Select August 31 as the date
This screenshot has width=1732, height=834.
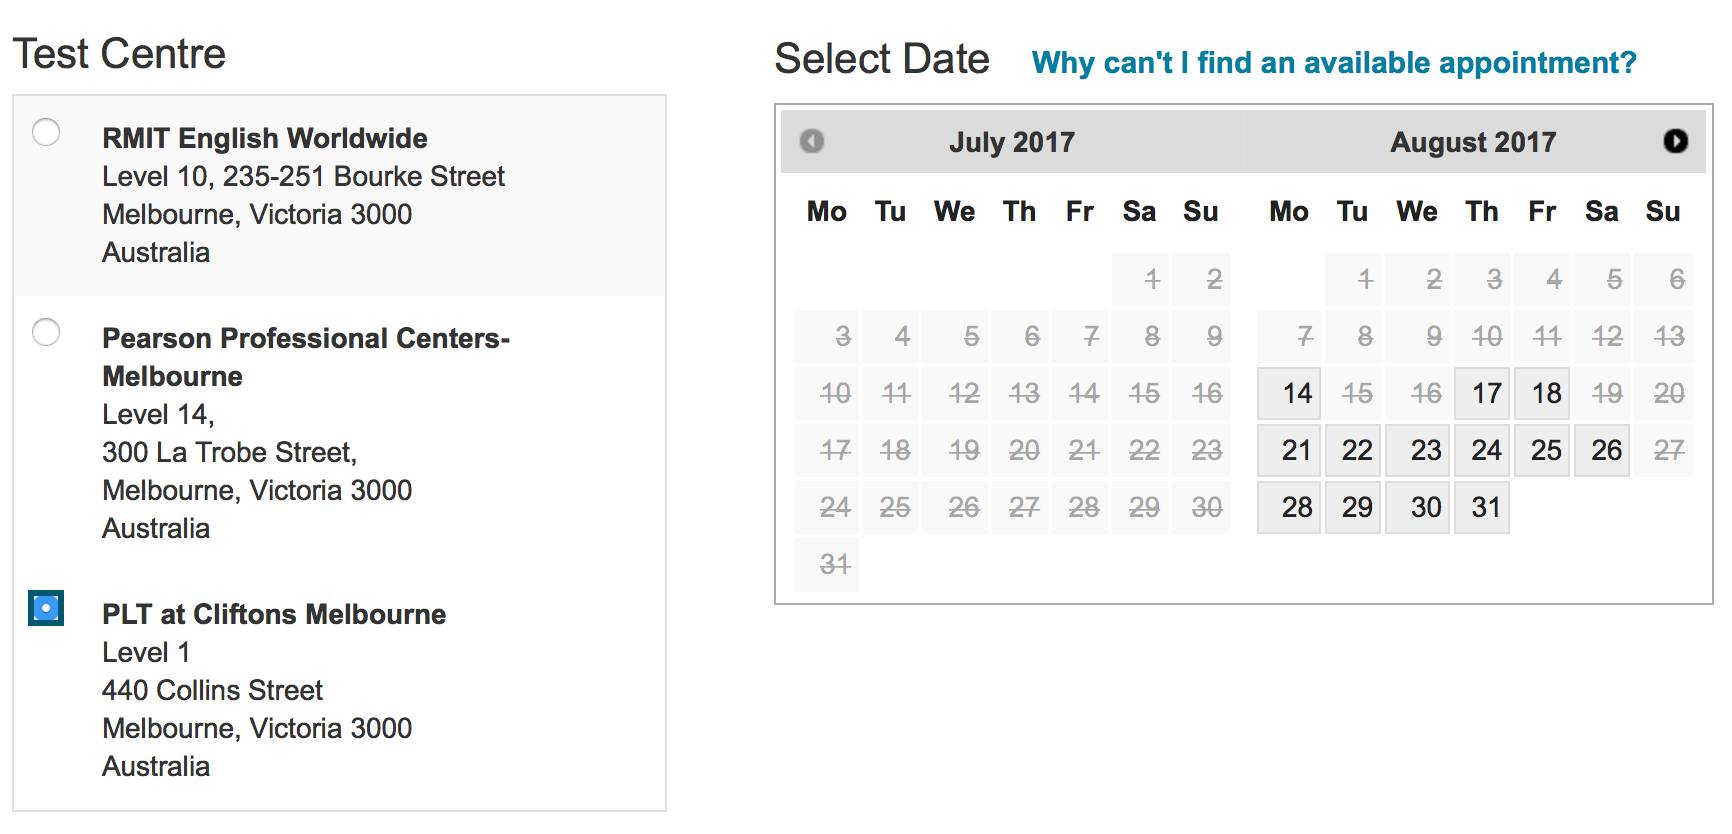pyautogui.click(x=1485, y=507)
